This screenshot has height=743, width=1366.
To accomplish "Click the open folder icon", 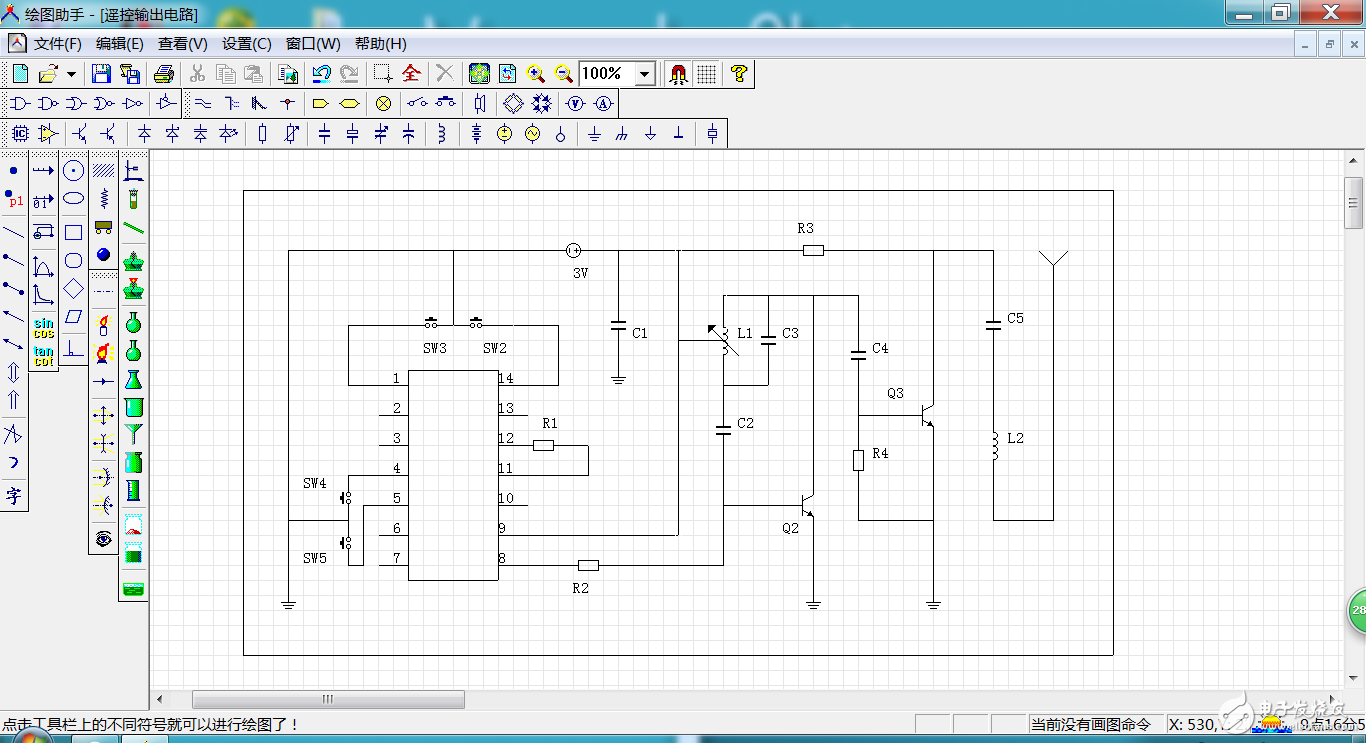I will point(47,73).
